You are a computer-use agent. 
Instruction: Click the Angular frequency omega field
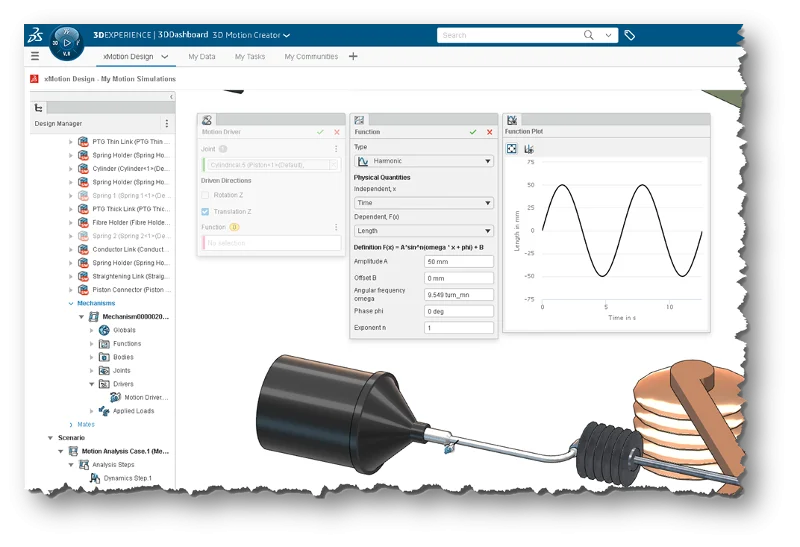click(x=459, y=295)
